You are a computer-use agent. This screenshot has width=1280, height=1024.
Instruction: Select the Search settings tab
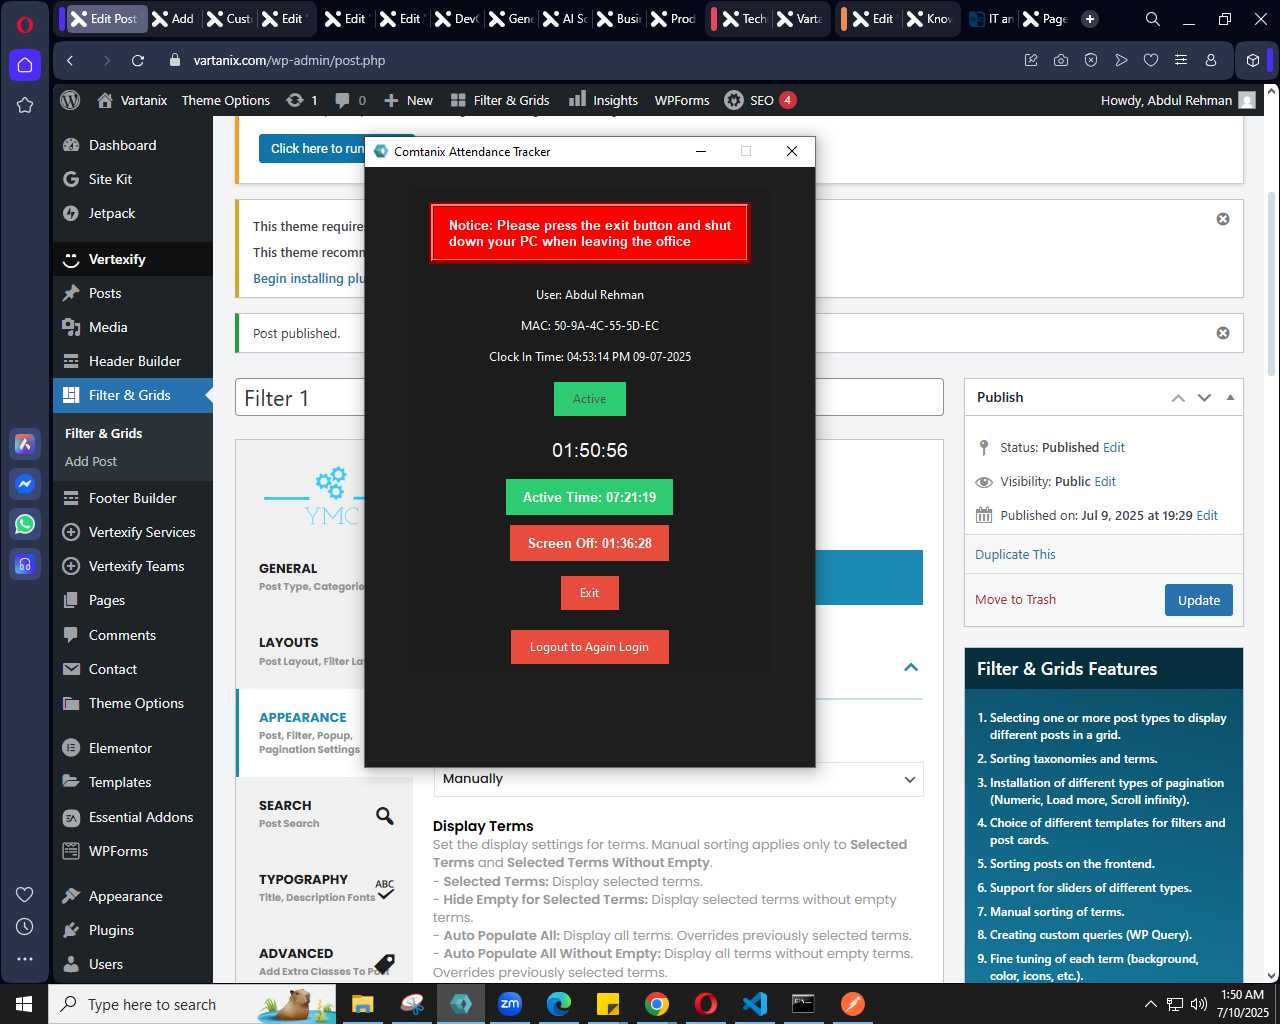325,814
